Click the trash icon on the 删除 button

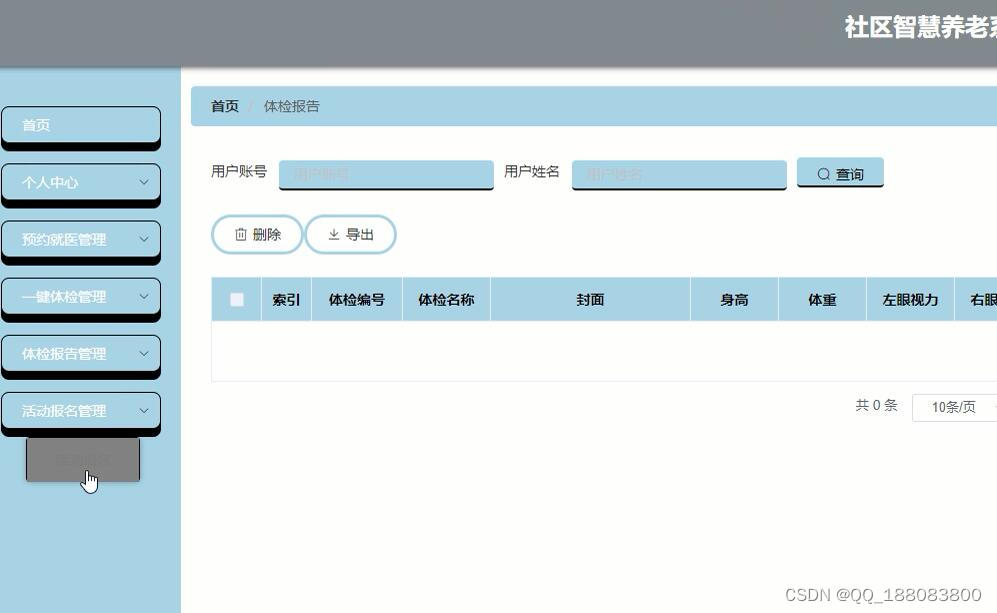tap(240, 234)
